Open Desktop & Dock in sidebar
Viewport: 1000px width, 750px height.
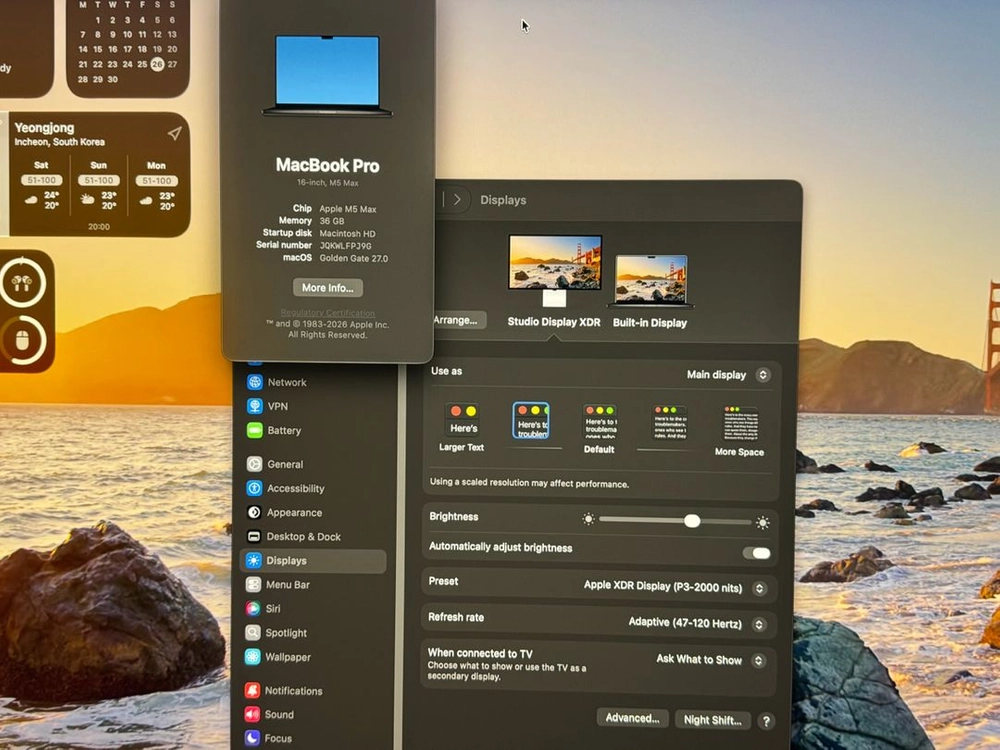[x=304, y=536]
